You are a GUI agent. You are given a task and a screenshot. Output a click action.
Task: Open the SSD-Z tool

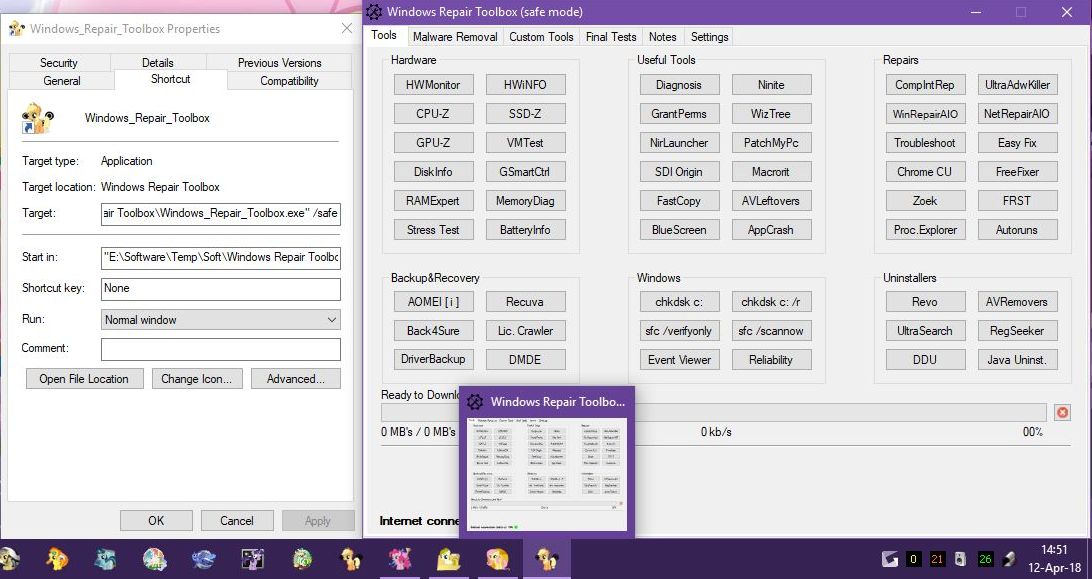point(525,114)
